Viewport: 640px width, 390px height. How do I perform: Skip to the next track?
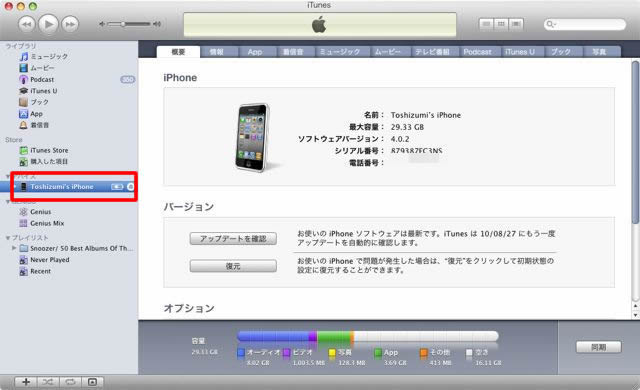point(70,24)
